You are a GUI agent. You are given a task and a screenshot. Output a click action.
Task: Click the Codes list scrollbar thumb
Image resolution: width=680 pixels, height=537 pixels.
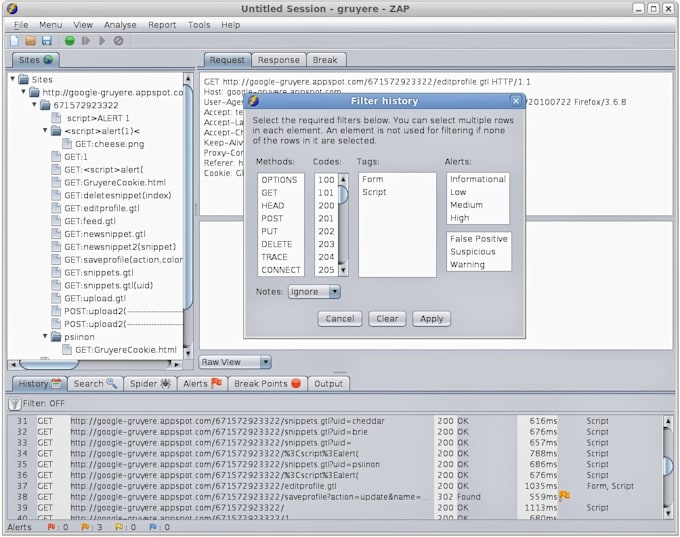tap(343, 196)
